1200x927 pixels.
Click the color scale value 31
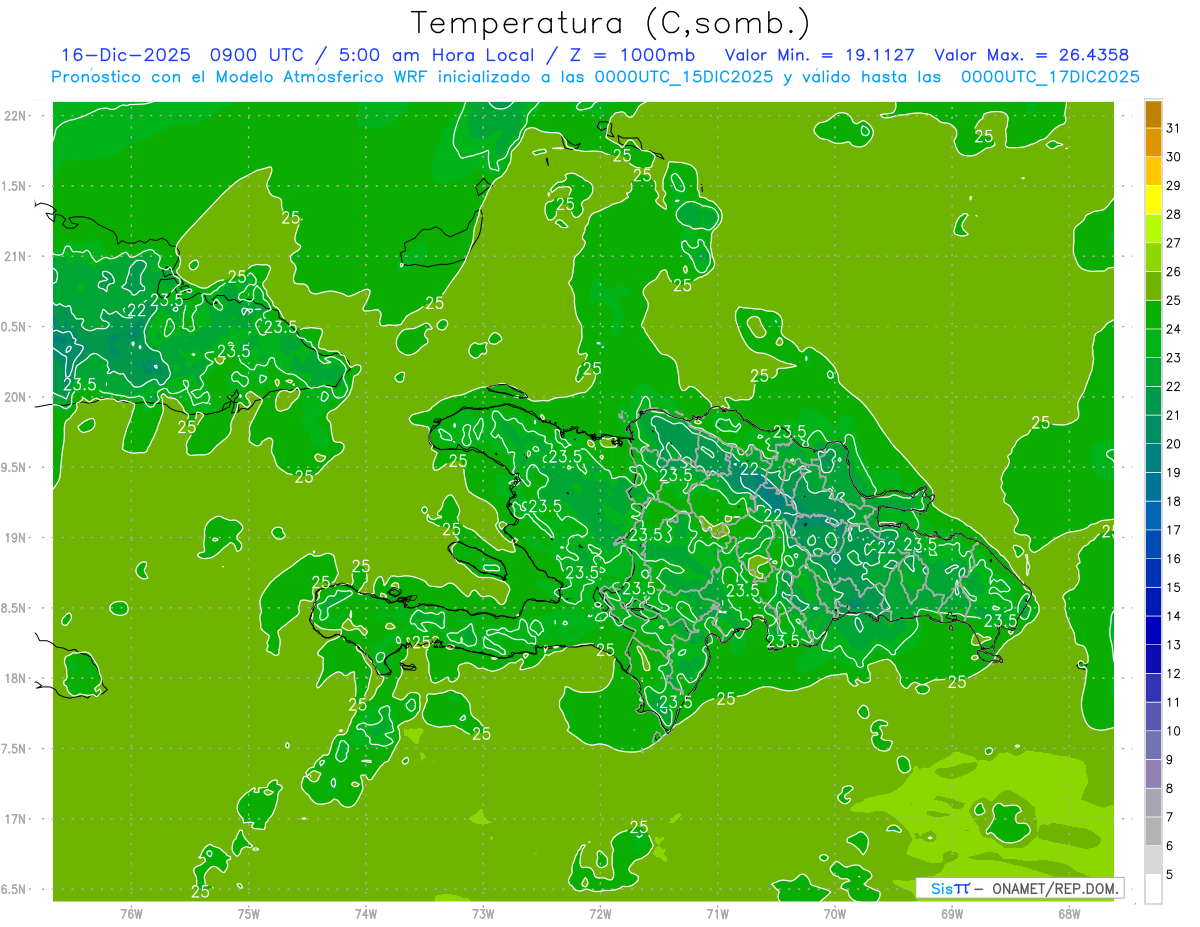click(1173, 128)
